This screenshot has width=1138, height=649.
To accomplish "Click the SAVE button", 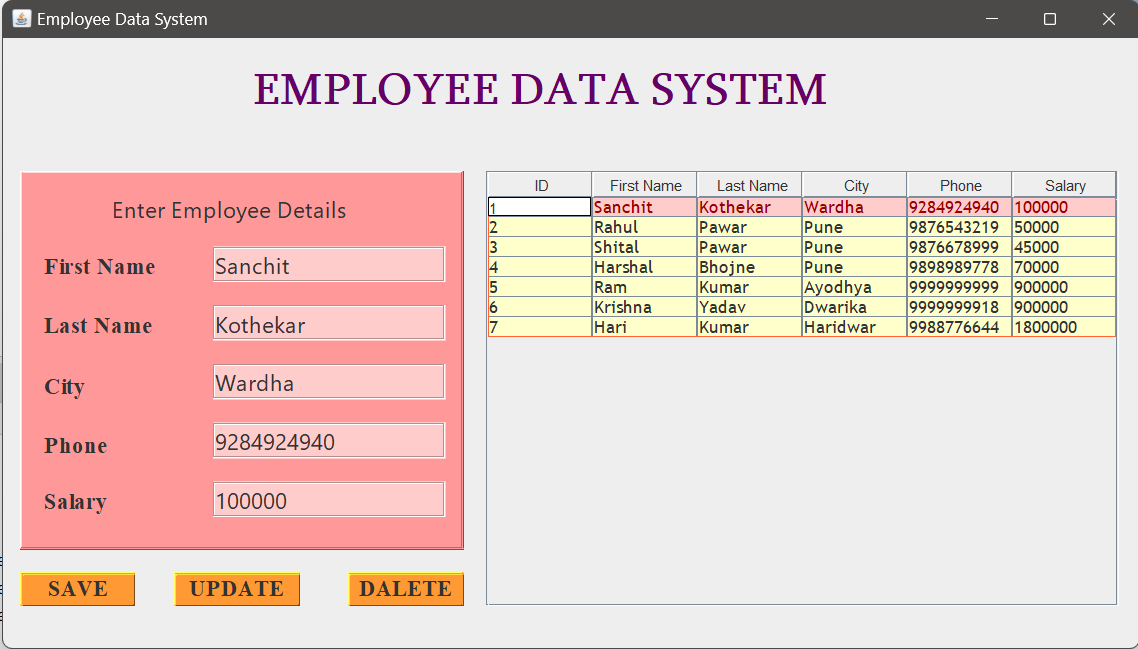I will pos(78,589).
